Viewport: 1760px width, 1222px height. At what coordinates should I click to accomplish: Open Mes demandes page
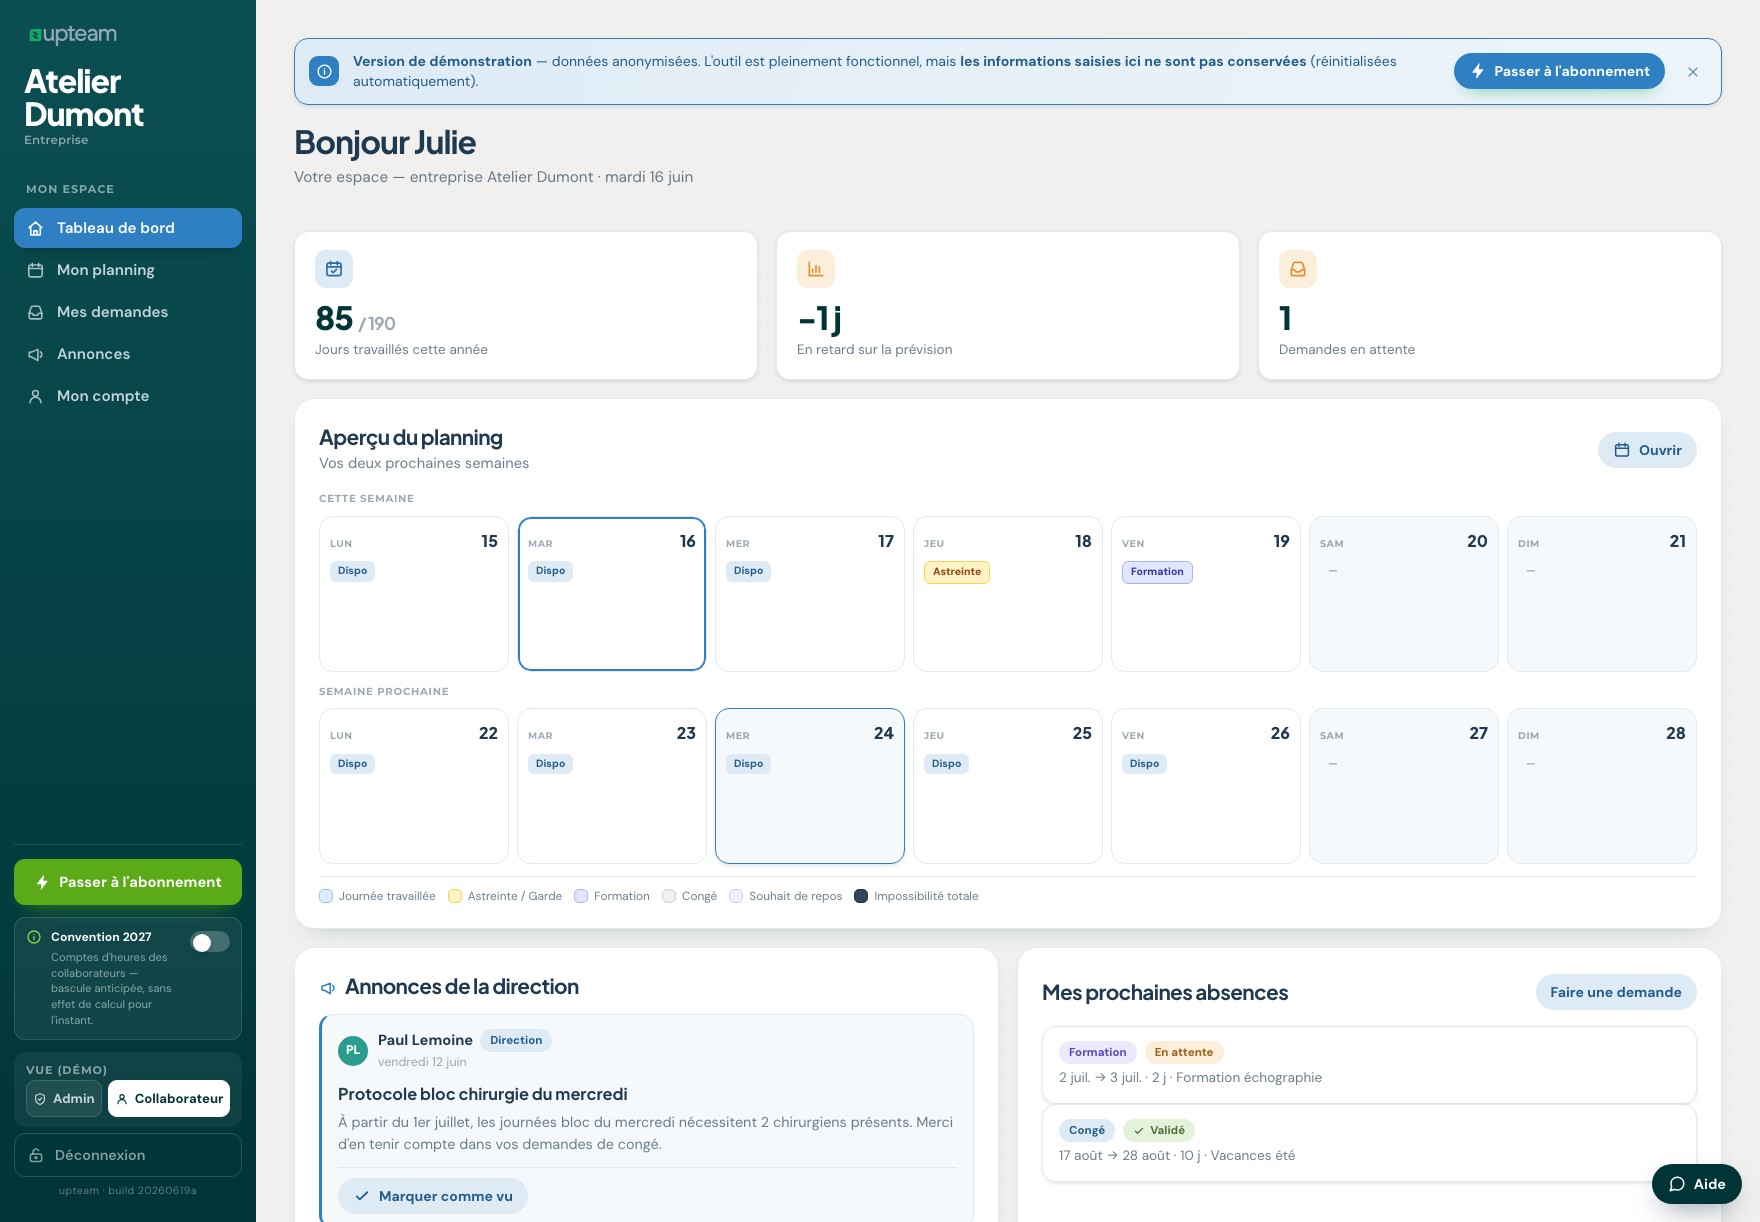(128, 312)
